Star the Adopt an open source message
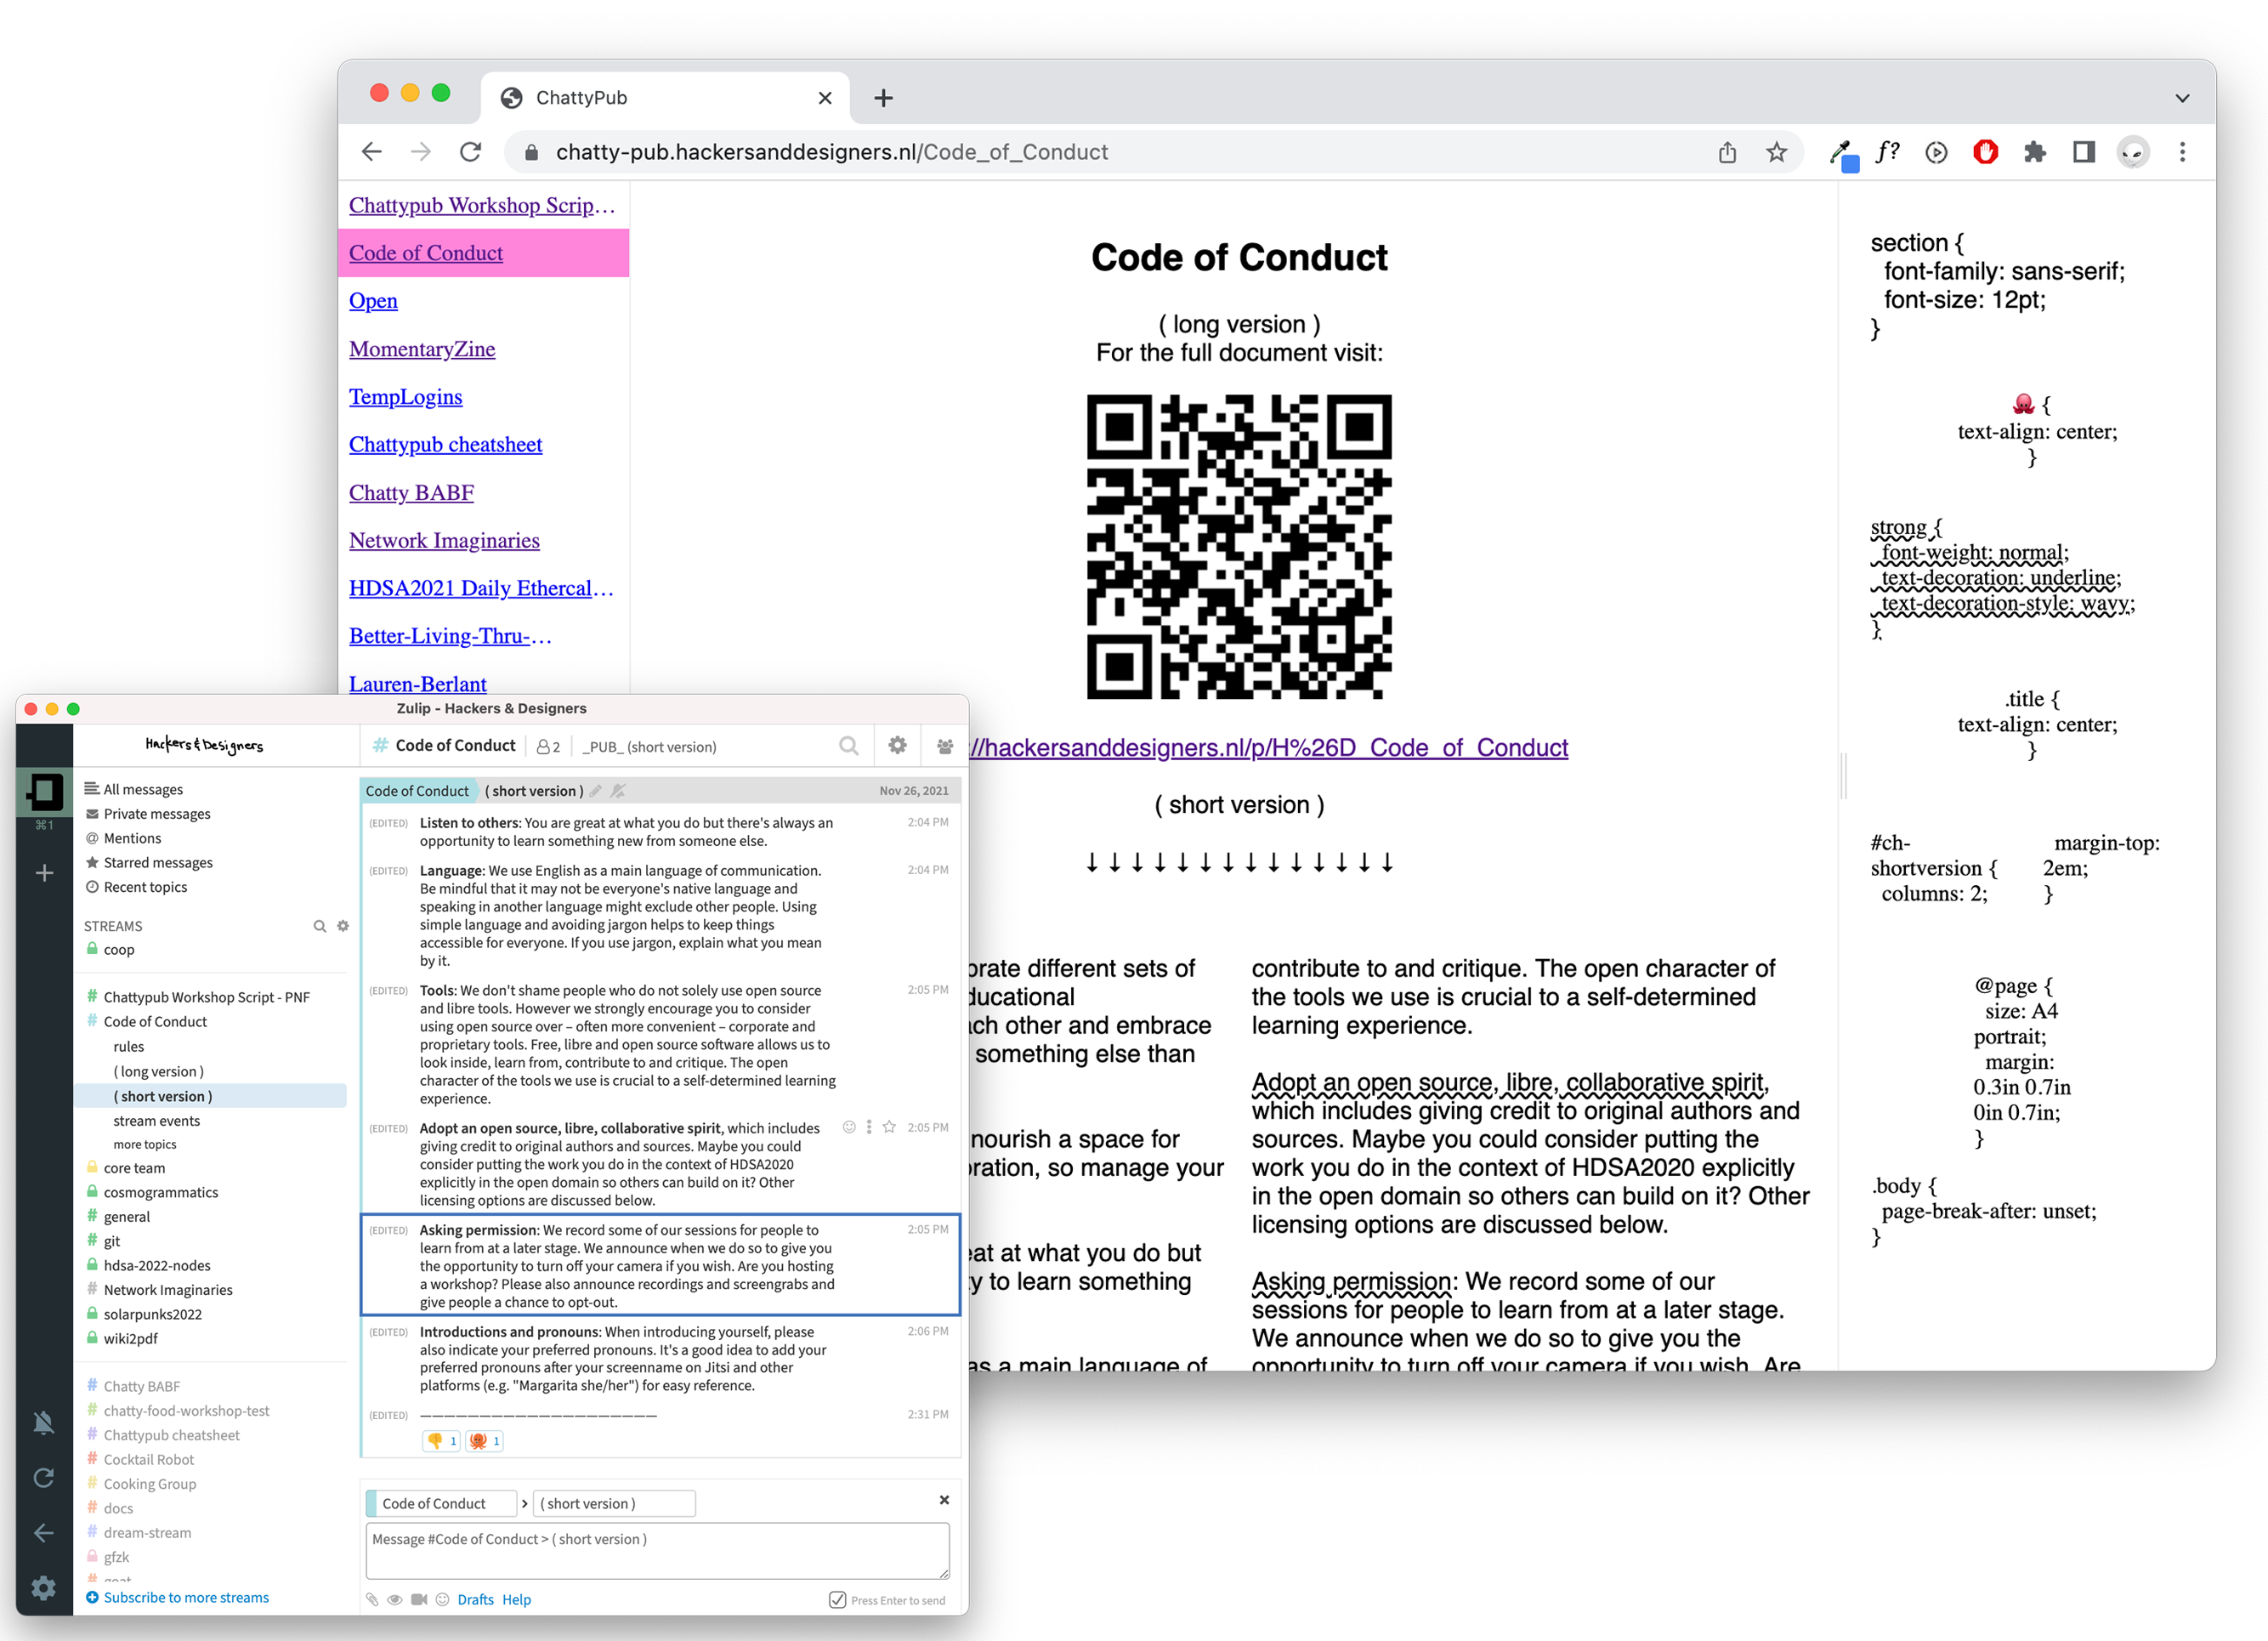Viewport: 2268px width, 1641px height. [889, 1127]
